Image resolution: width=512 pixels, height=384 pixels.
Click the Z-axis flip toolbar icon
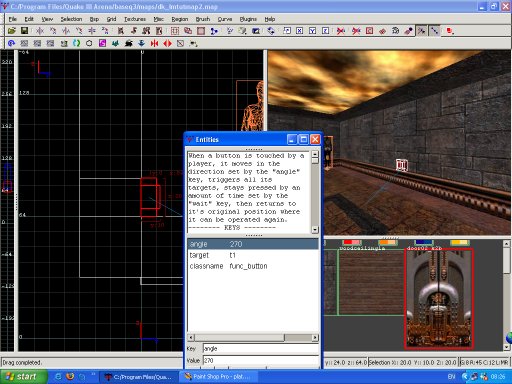92,31
